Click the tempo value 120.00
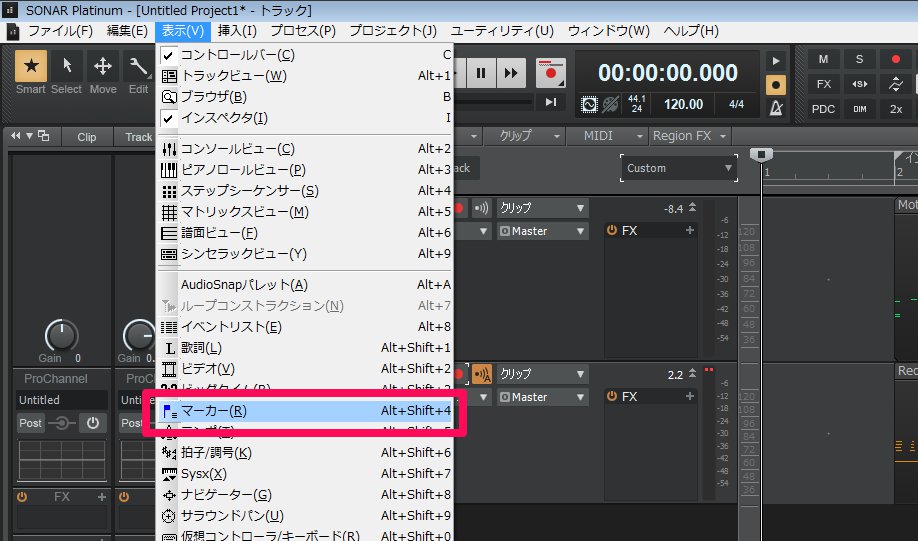 (683, 104)
